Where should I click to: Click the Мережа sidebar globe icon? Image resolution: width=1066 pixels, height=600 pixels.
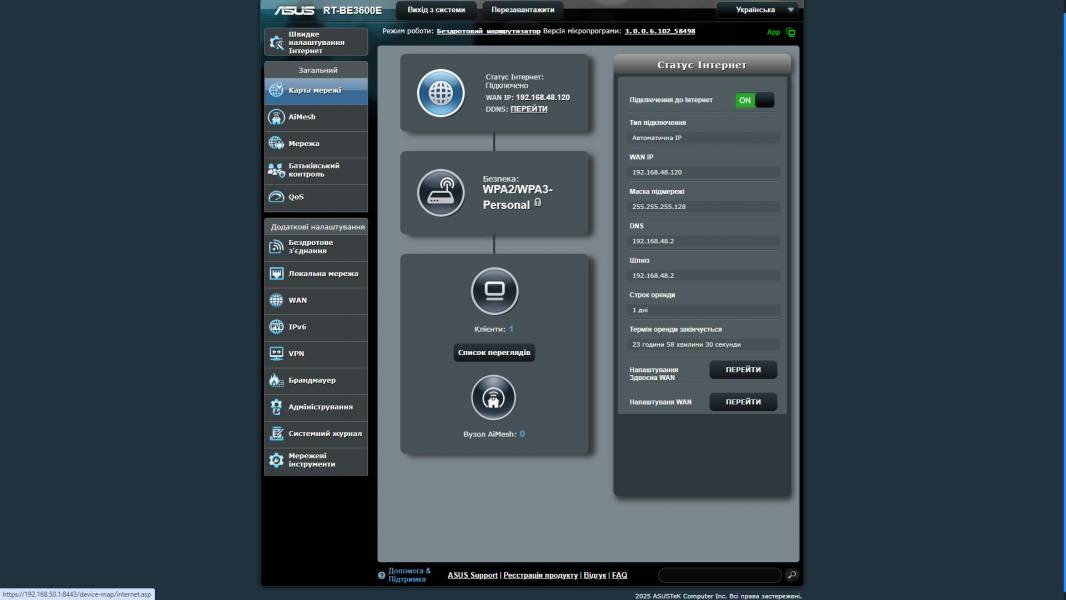click(276, 143)
